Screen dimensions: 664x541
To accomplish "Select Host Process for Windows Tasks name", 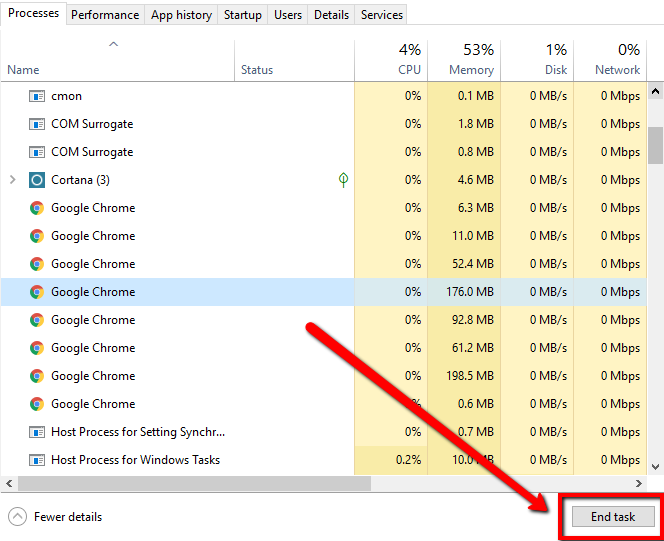I will (x=136, y=460).
